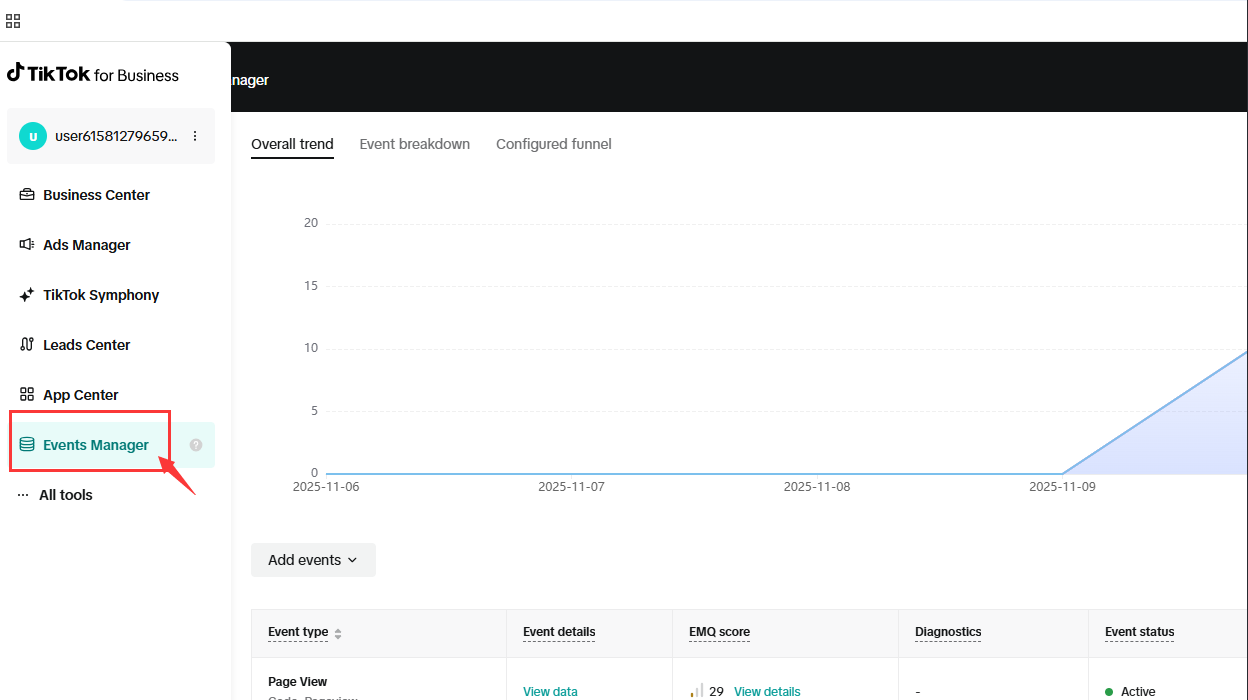1248x700 pixels.
Task: Click the help question mark beside Events Manager
Action: 196,445
